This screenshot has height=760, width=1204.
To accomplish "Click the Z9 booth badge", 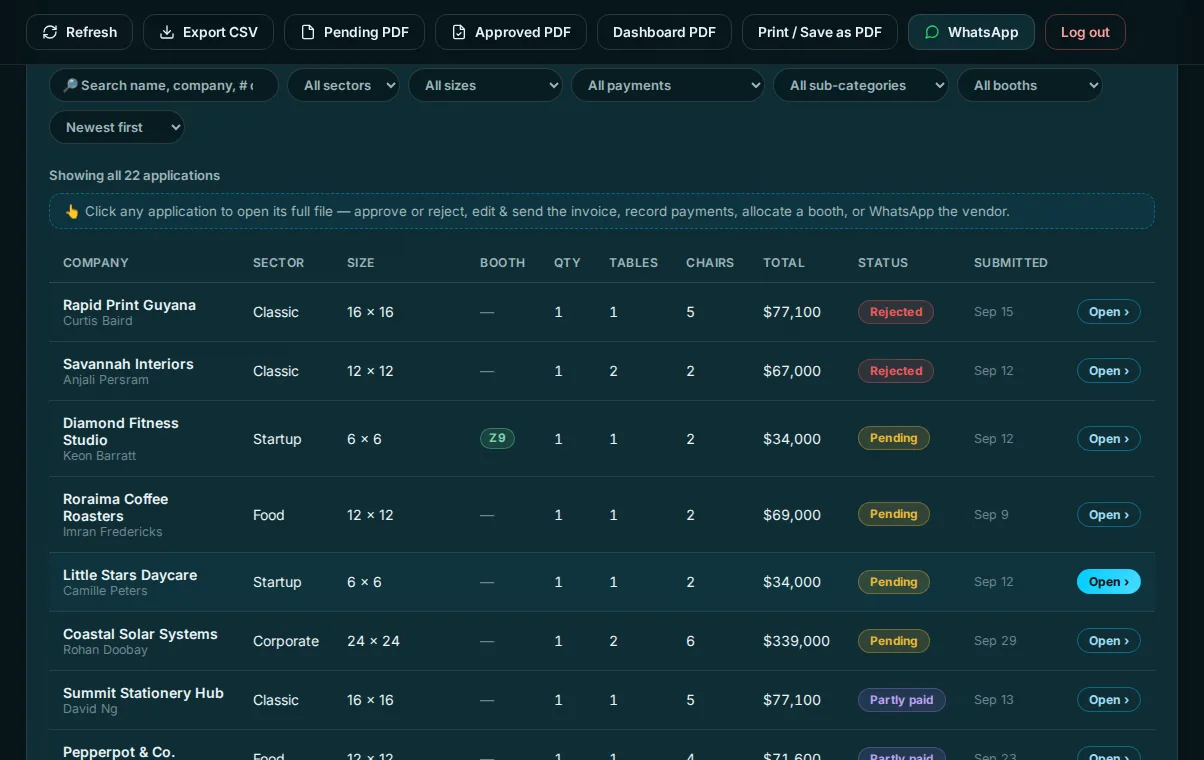I will pos(497,438).
